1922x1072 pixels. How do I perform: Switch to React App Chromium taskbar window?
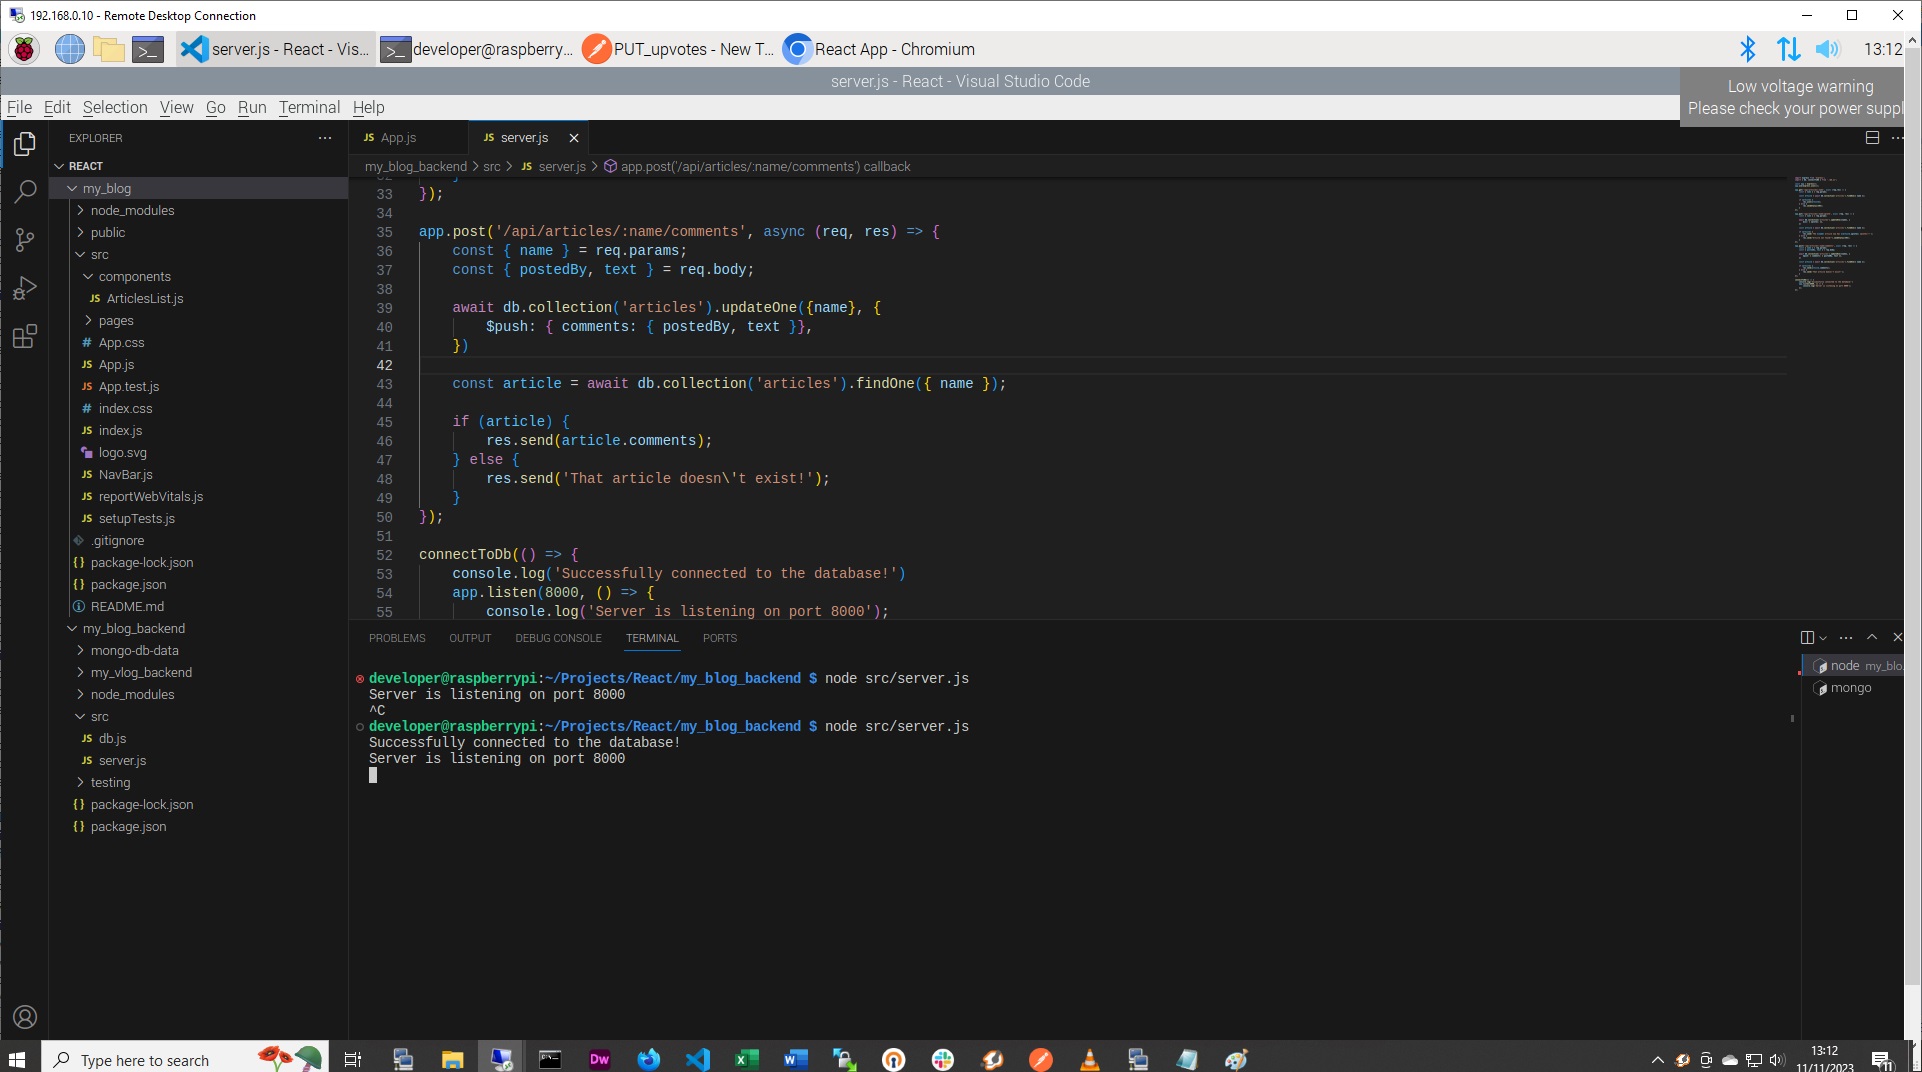[x=879, y=49]
